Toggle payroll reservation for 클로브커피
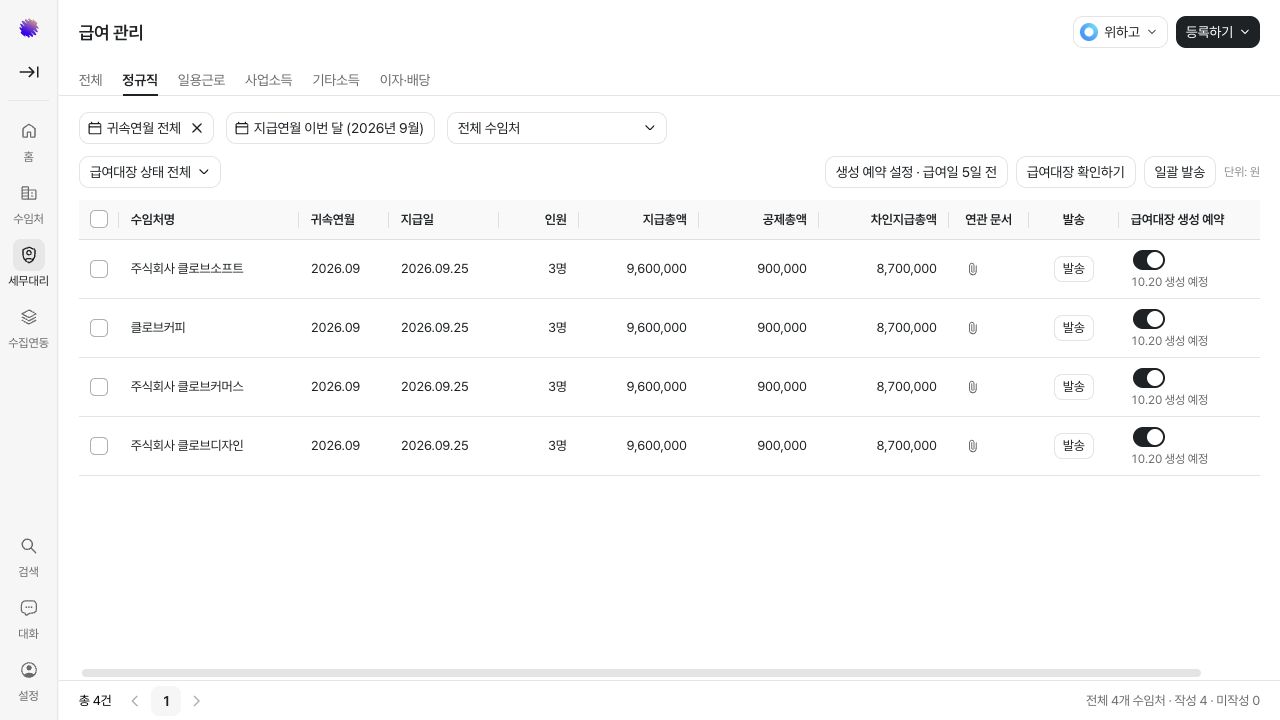 point(1149,319)
